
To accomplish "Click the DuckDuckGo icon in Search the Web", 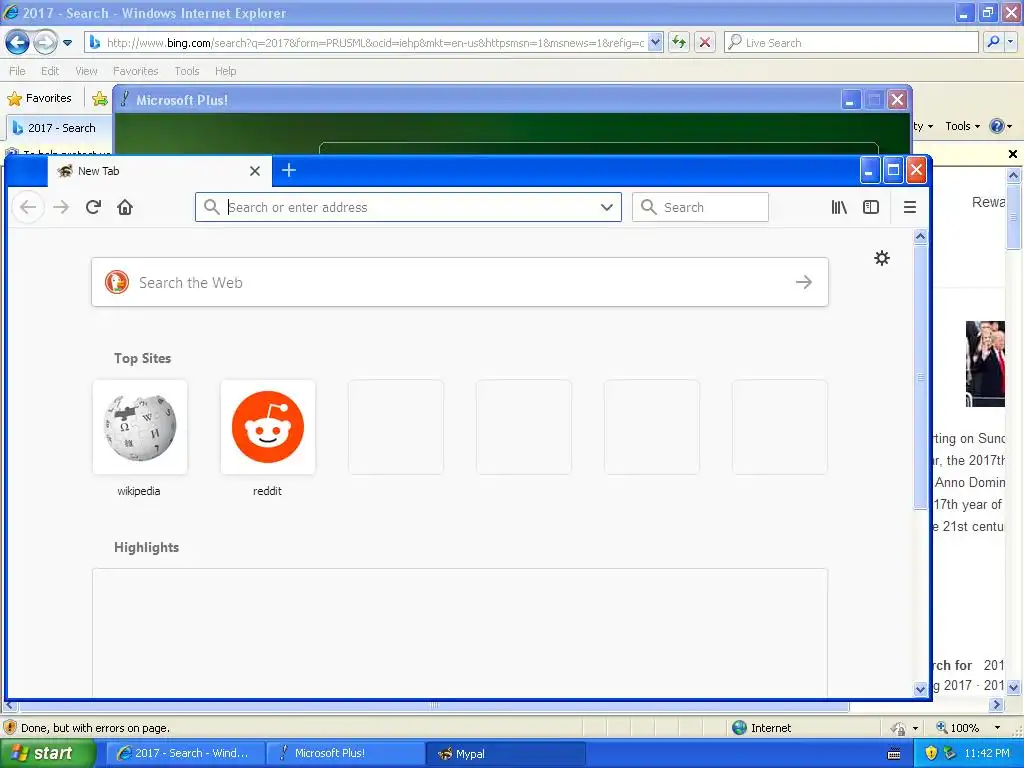I will pos(117,282).
